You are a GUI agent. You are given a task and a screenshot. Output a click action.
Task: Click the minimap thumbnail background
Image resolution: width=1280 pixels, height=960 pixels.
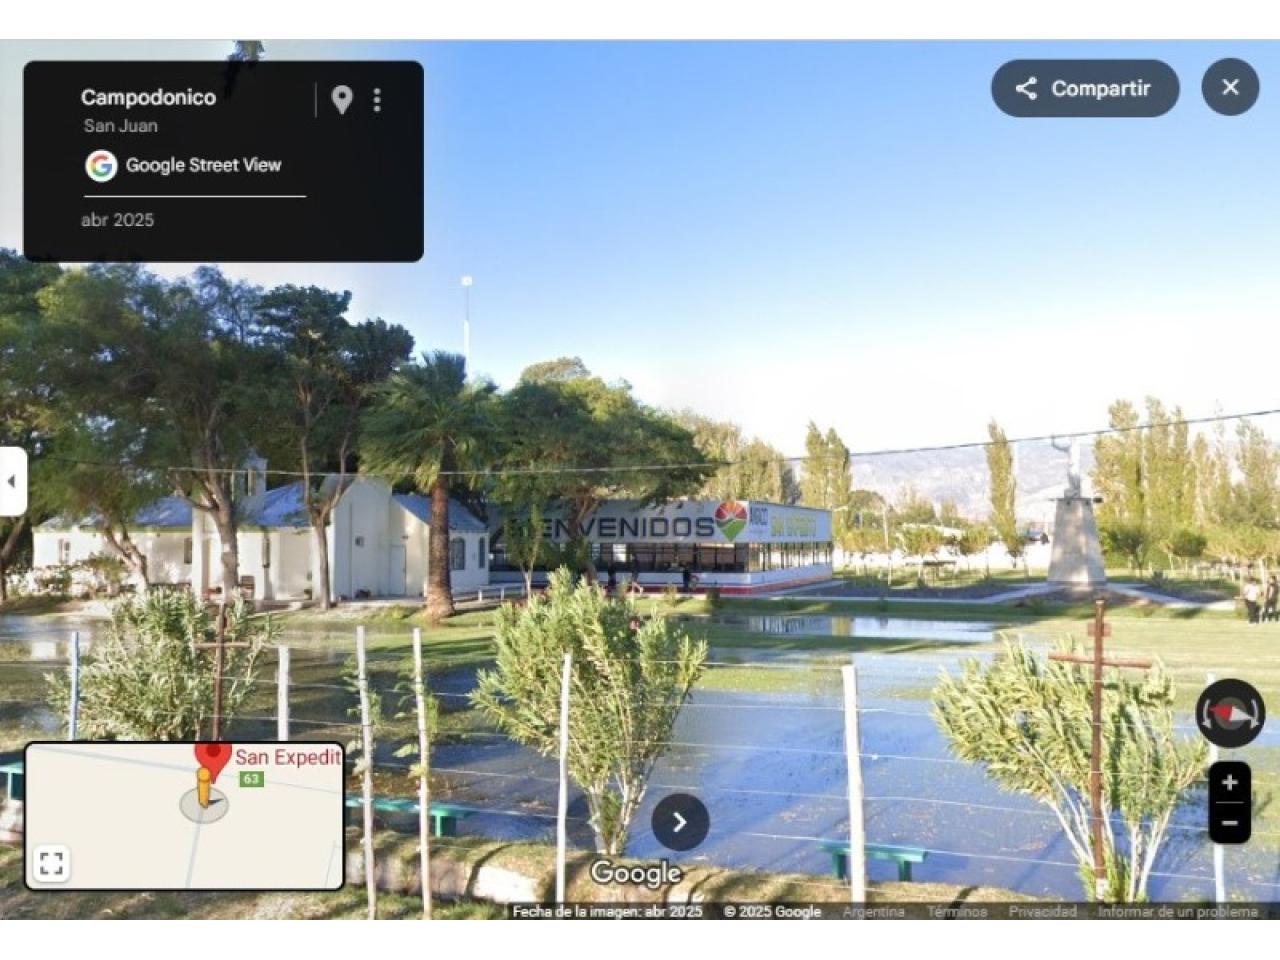click(x=270, y=840)
